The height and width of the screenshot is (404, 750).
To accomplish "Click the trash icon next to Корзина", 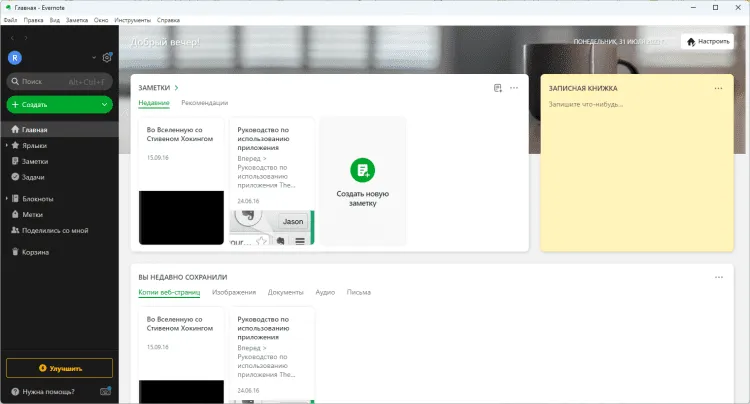I will (15, 251).
